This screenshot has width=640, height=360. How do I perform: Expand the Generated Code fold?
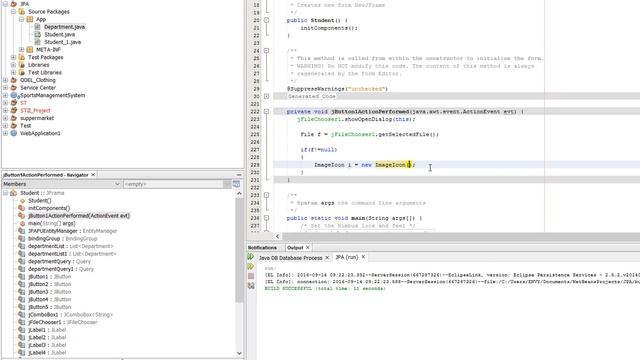[267, 96]
